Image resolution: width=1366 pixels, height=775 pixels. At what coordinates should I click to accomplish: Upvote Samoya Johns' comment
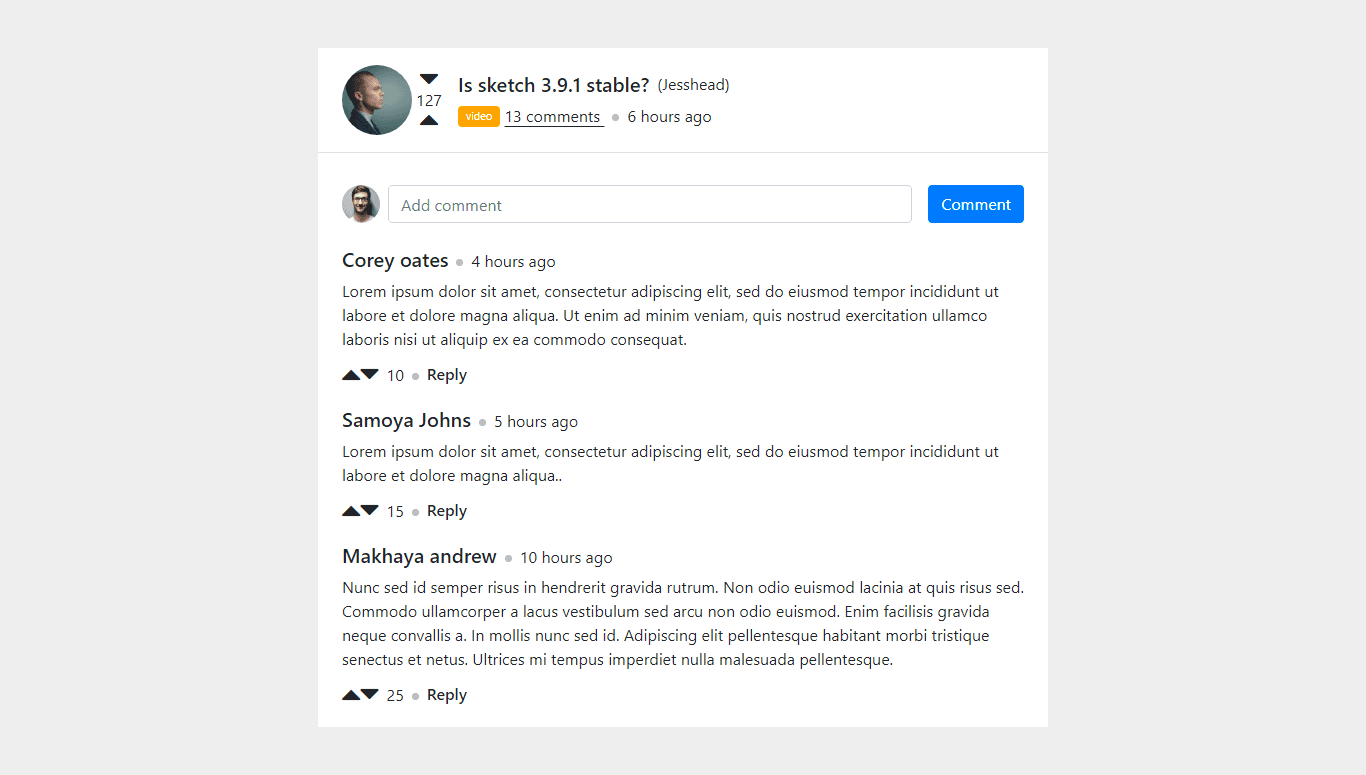coord(349,510)
